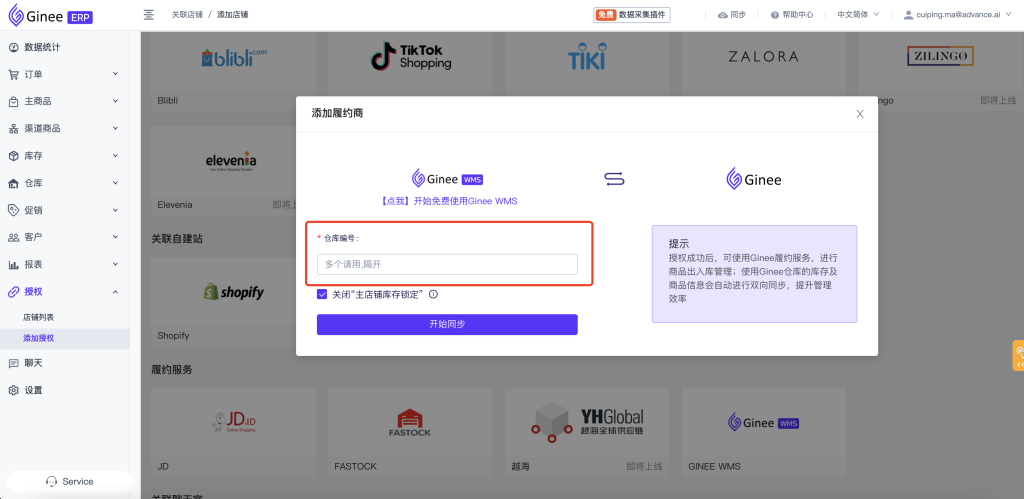The height and width of the screenshot is (499, 1024).
Task: Expand the 渠道商品 menu chevron
Action: point(115,128)
